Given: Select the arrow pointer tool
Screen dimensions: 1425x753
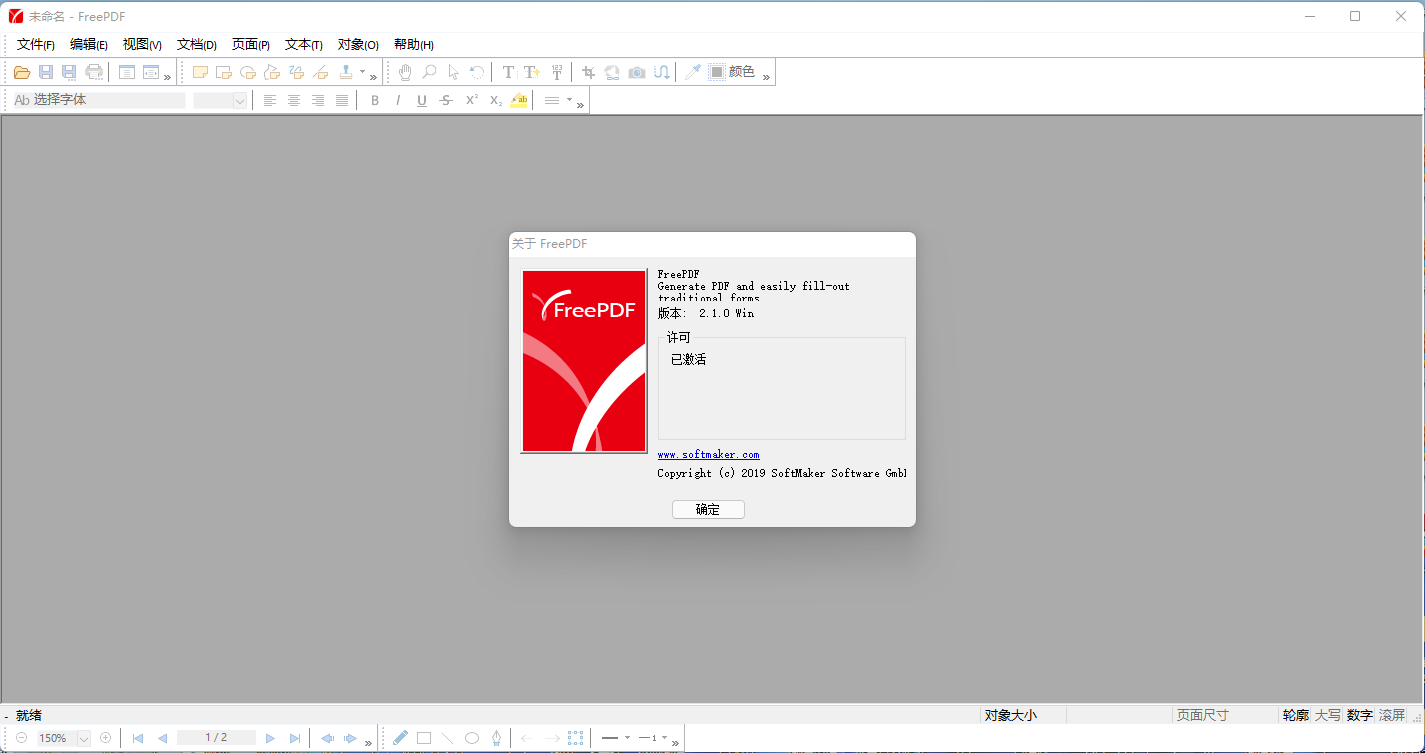Looking at the screenshot, I should tap(453, 72).
